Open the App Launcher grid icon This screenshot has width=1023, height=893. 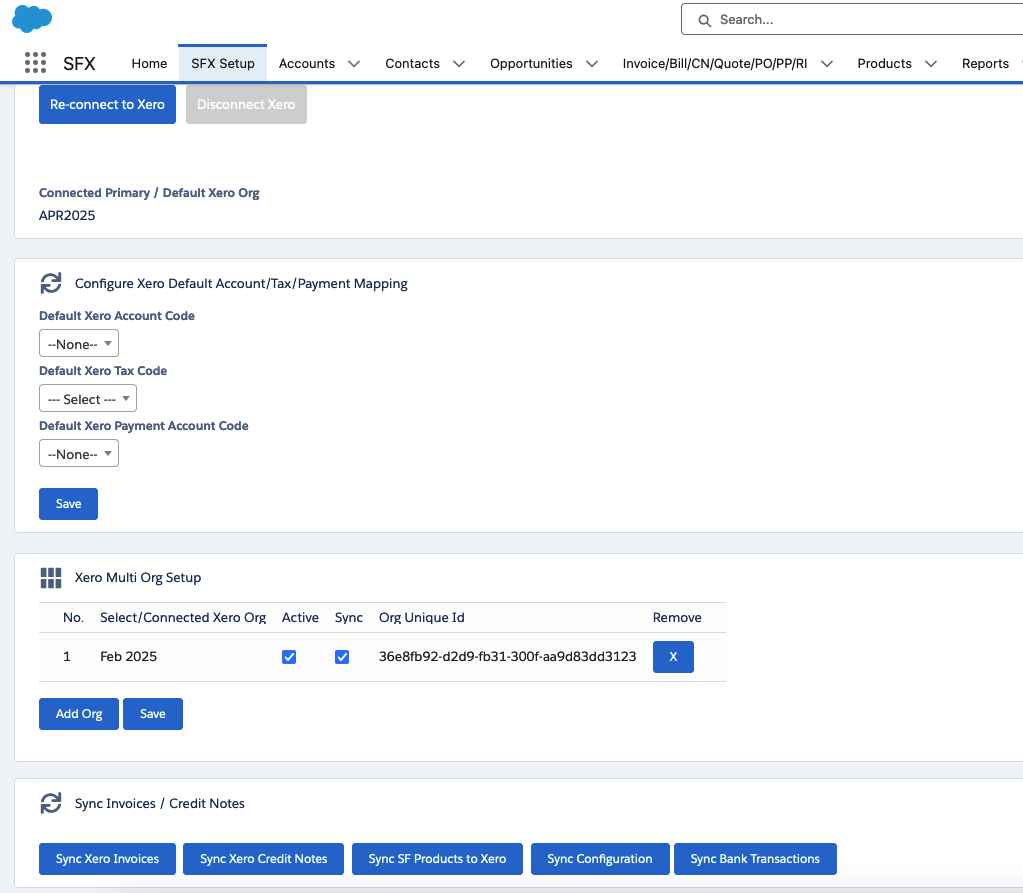point(35,63)
